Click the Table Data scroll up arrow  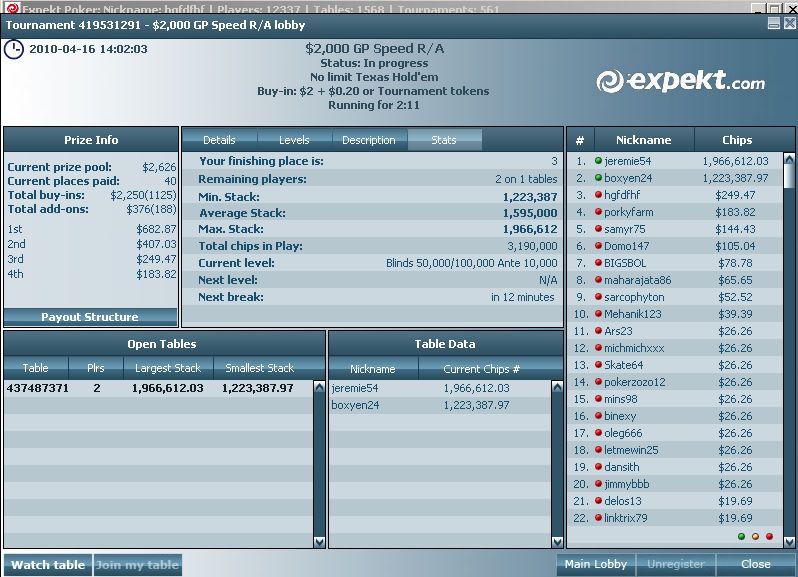(x=557, y=387)
